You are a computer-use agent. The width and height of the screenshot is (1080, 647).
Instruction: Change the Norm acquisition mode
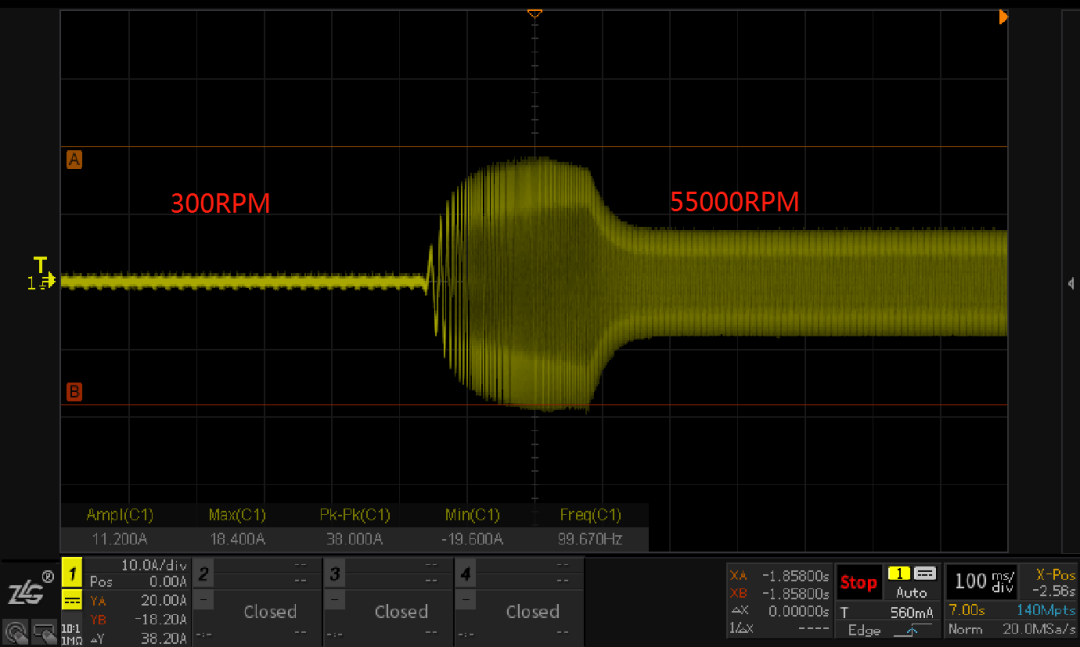pos(964,629)
